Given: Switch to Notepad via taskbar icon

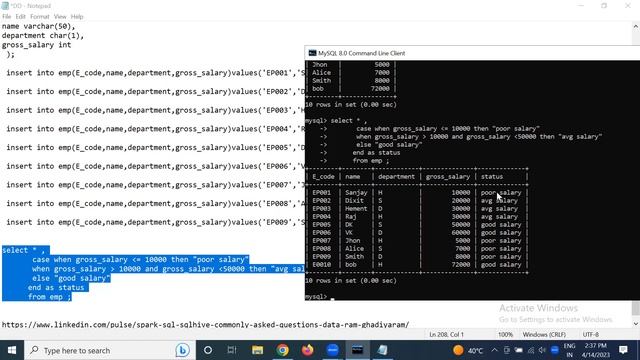Looking at the screenshot, I should pos(382,350).
